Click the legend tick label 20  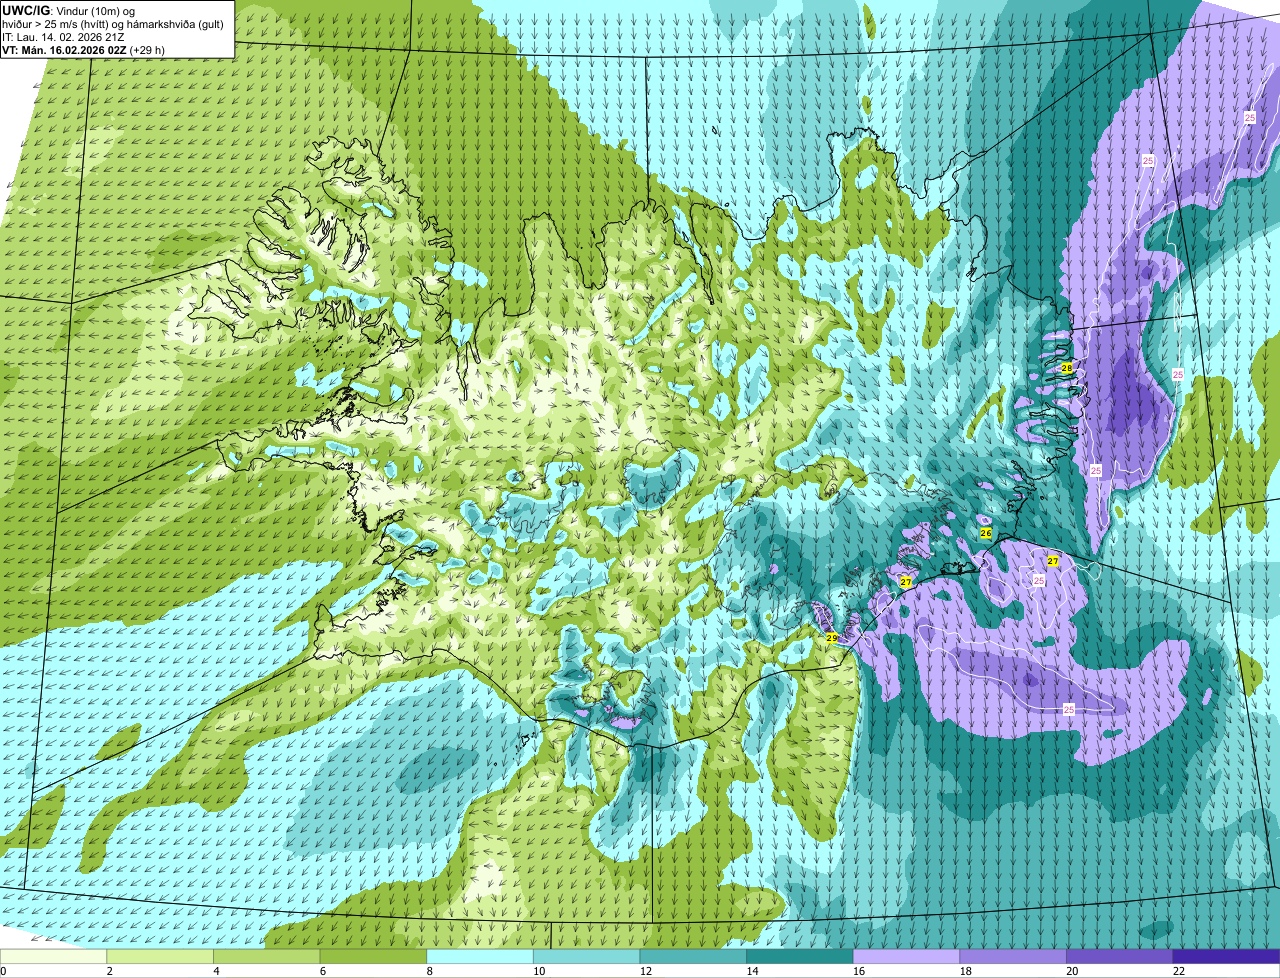point(1072,971)
